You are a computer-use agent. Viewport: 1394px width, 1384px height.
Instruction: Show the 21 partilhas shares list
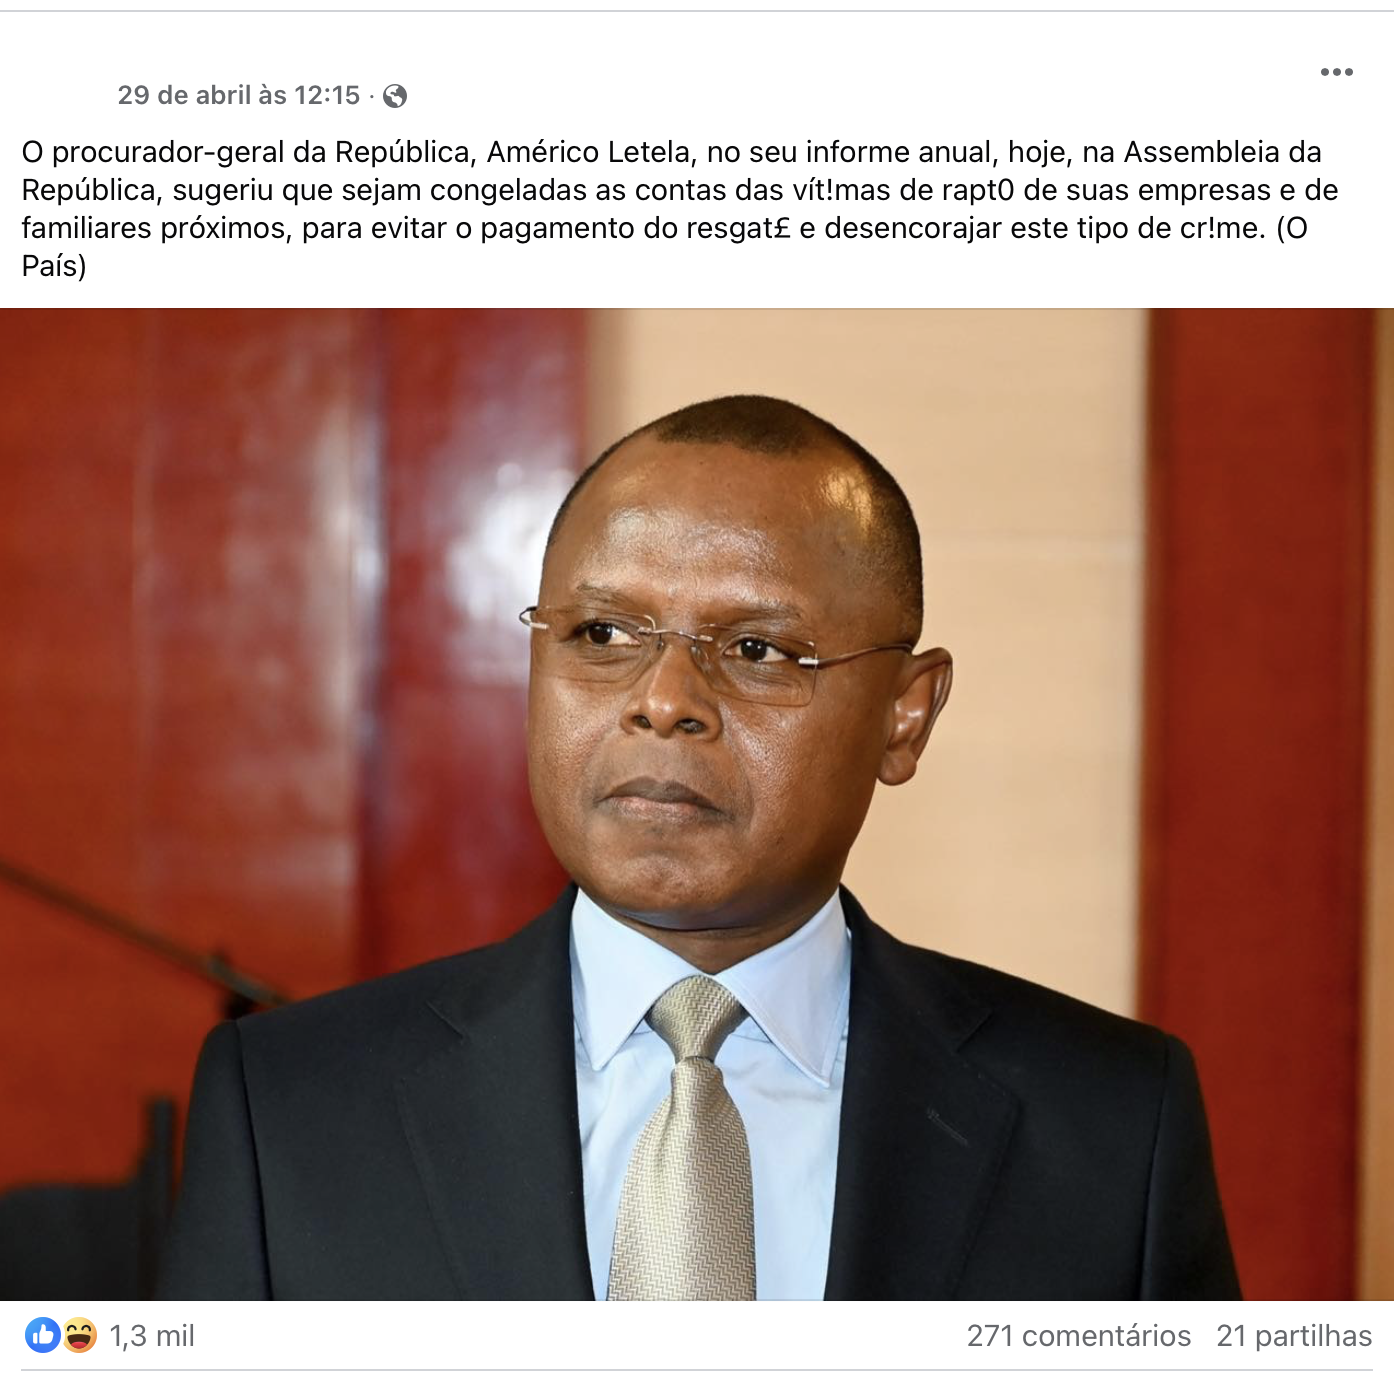(1294, 1336)
